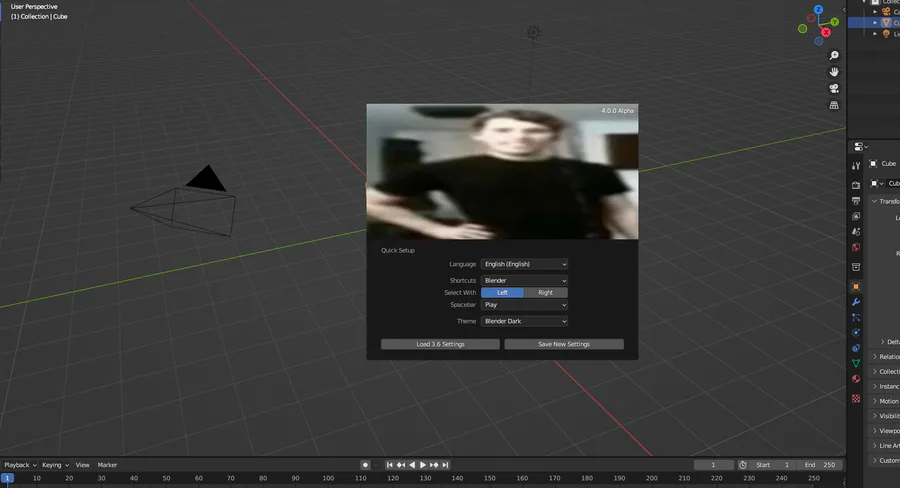900x488 pixels.
Task: Open the Theme dropdown set to Blender Dark
Action: tap(525, 322)
